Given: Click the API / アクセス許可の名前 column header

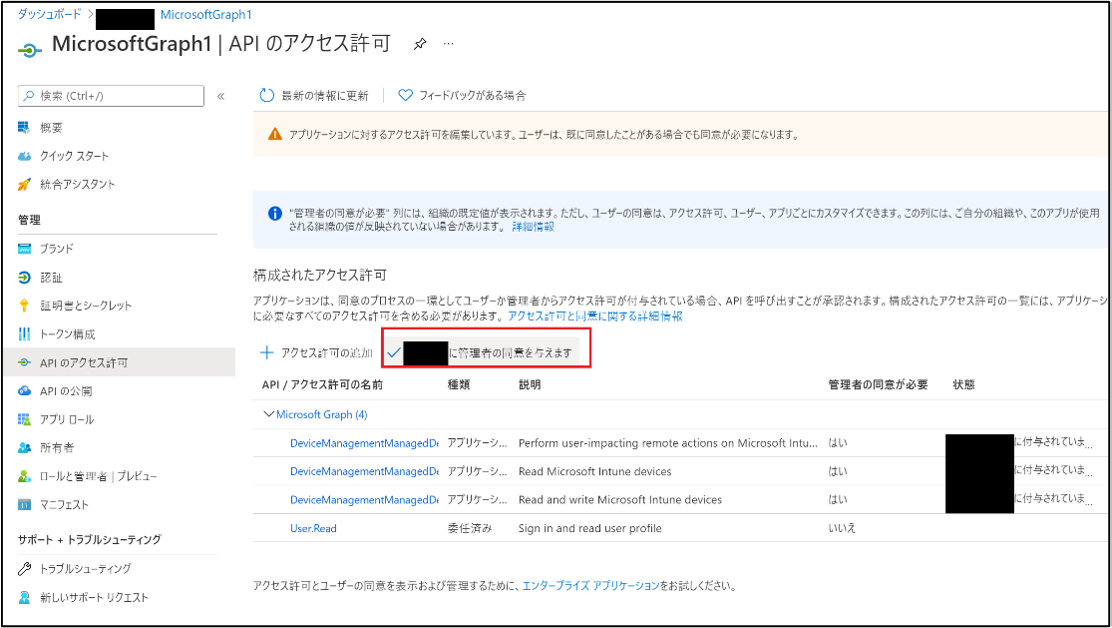Looking at the screenshot, I should [323, 385].
